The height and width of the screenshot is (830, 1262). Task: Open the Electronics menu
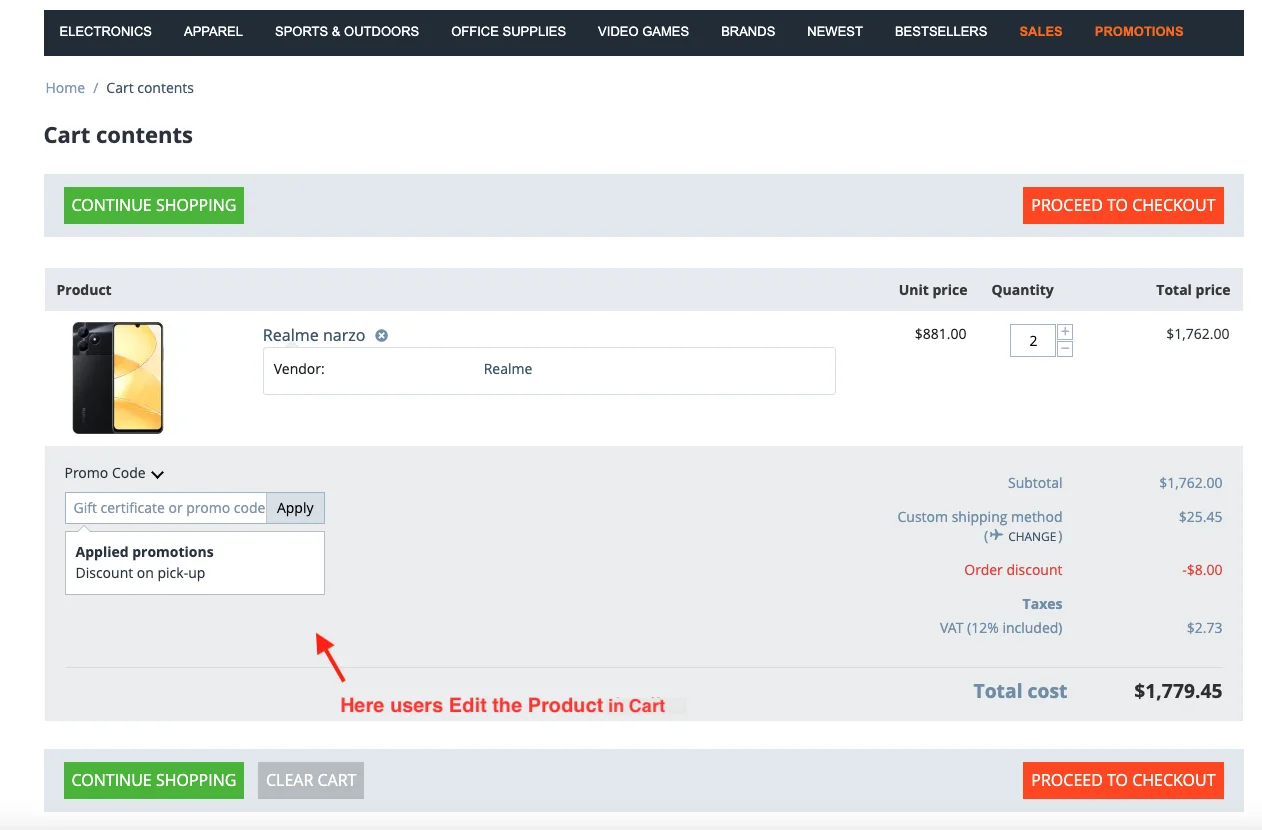105,31
